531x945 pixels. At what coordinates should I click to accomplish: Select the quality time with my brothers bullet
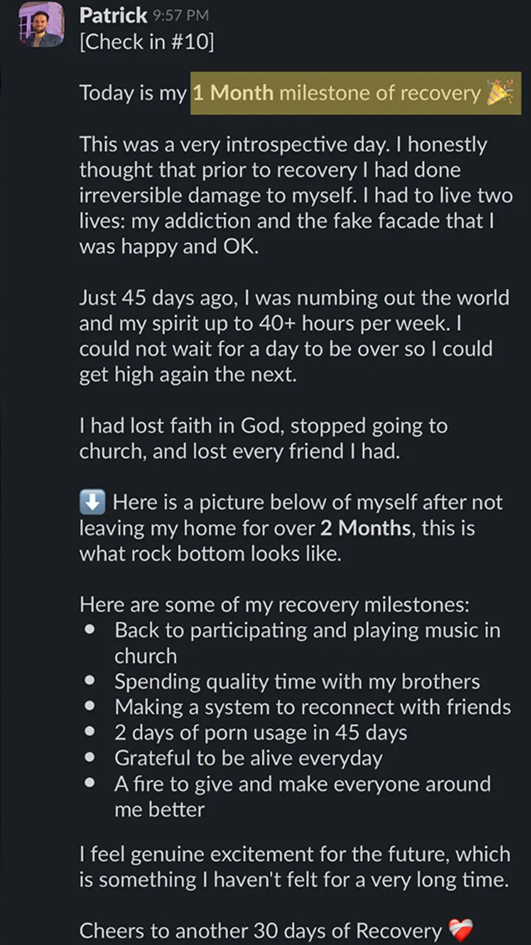(297, 682)
